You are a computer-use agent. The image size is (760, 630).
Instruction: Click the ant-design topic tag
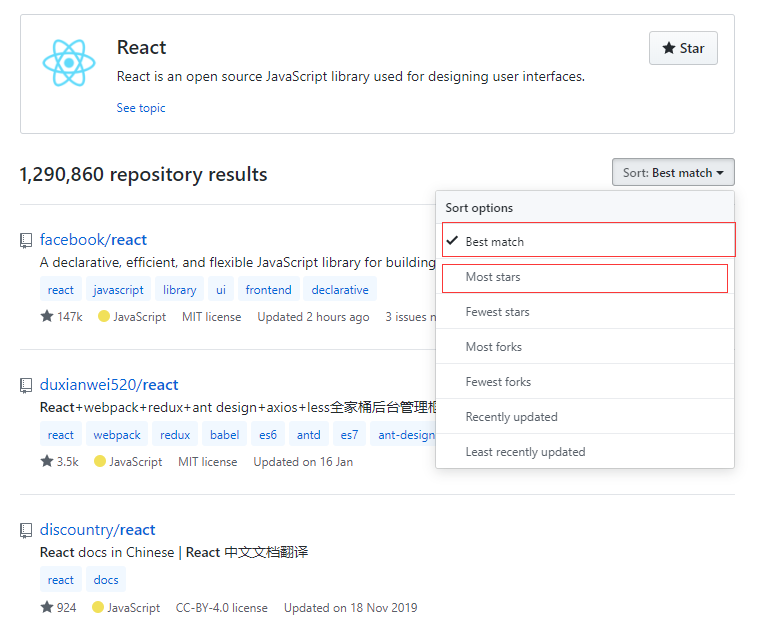click(x=404, y=434)
